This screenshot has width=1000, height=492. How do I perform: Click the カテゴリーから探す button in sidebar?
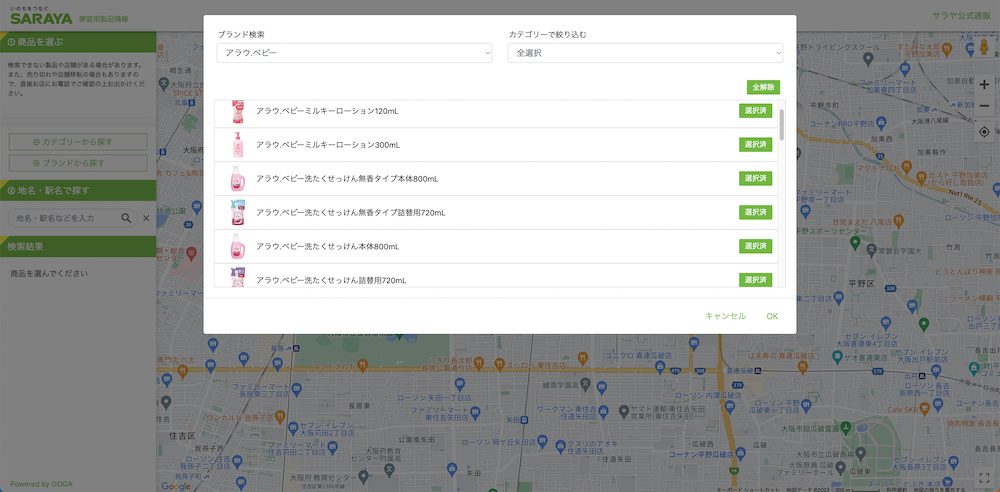[x=78, y=142]
